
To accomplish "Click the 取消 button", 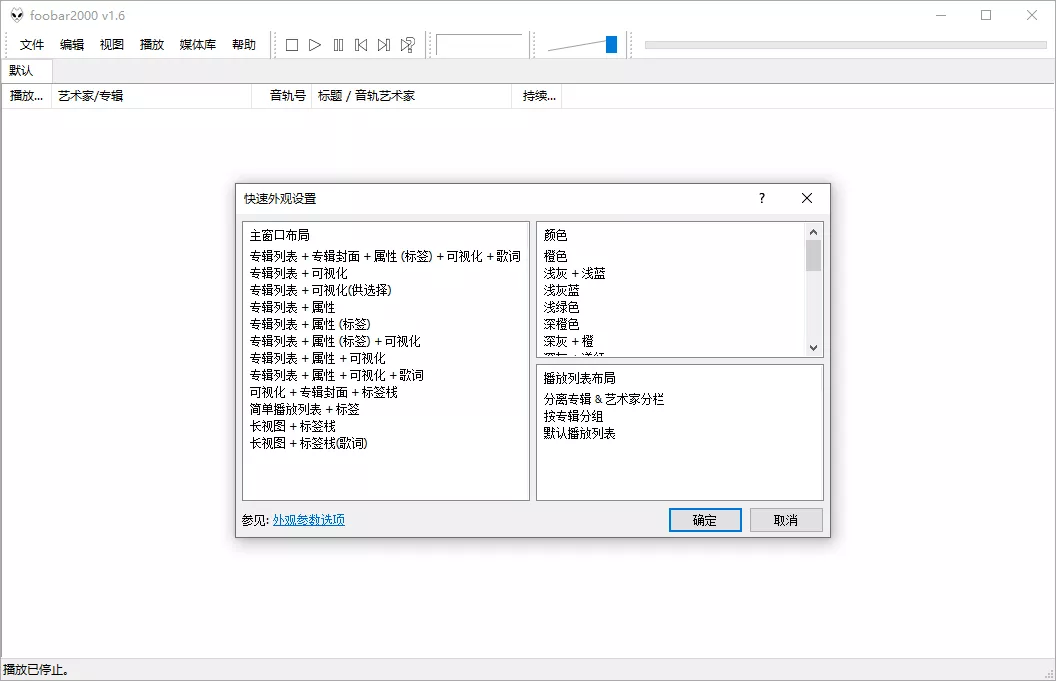I will (x=786, y=519).
